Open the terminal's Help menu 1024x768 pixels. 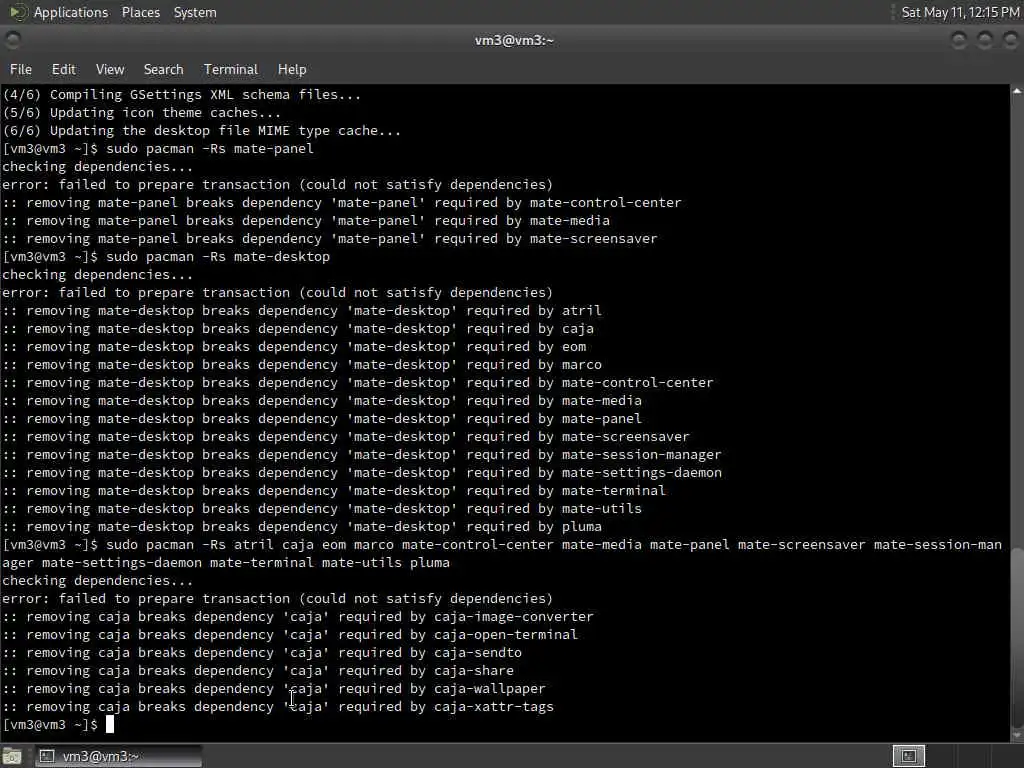(x=292, y=69)
